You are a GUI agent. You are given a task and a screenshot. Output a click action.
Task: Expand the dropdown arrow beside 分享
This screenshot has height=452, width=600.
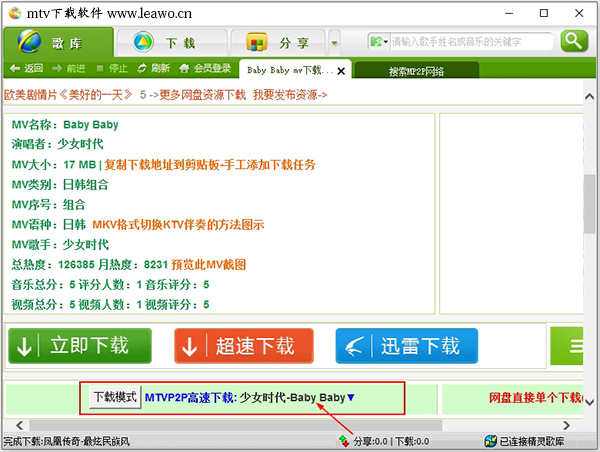pyautogui.click(x=334, y=42)
